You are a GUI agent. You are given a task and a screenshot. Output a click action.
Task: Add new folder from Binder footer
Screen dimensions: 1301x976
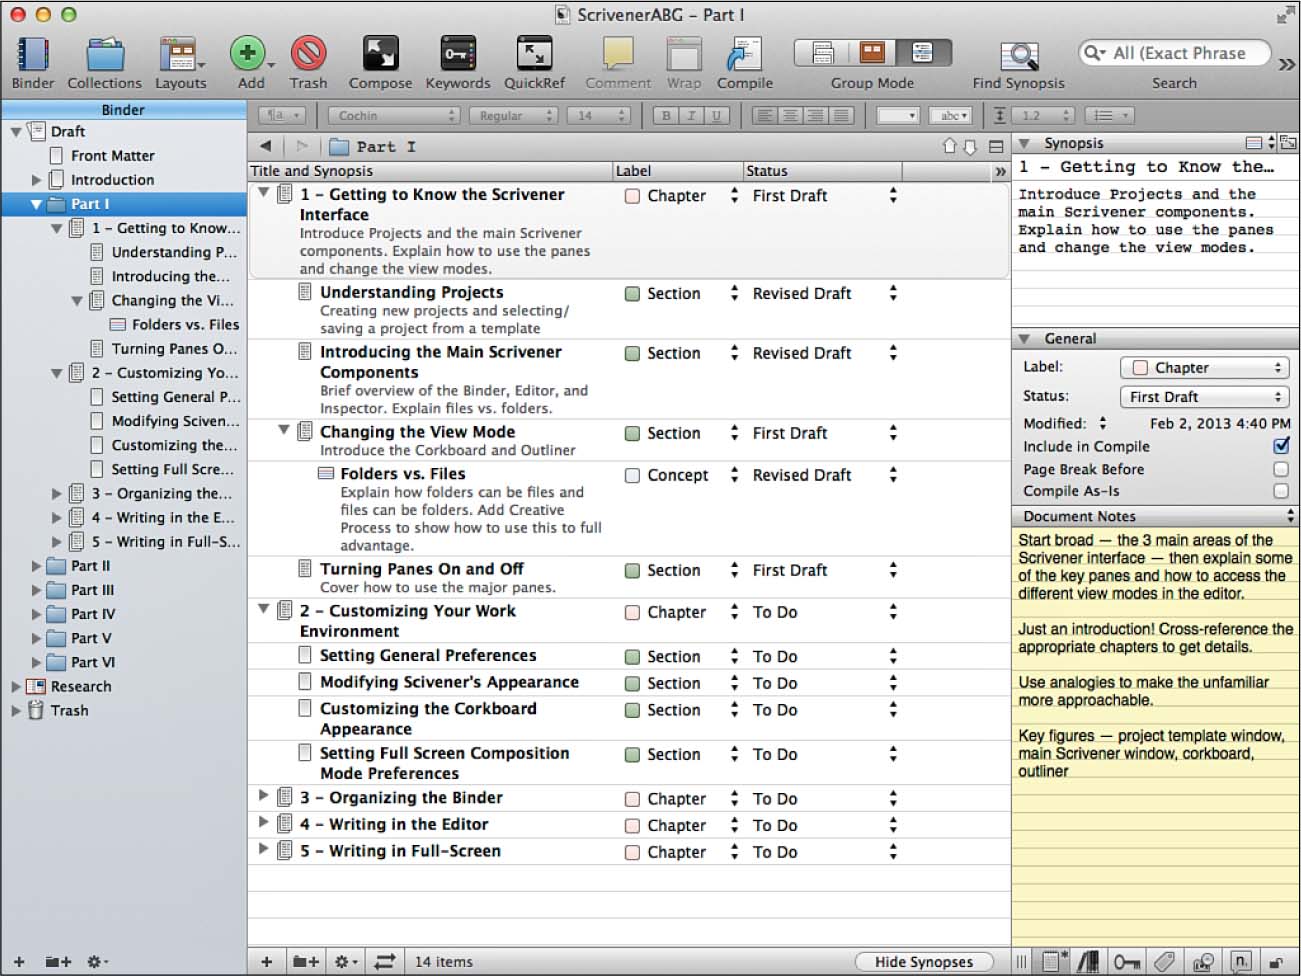point(58,962)
